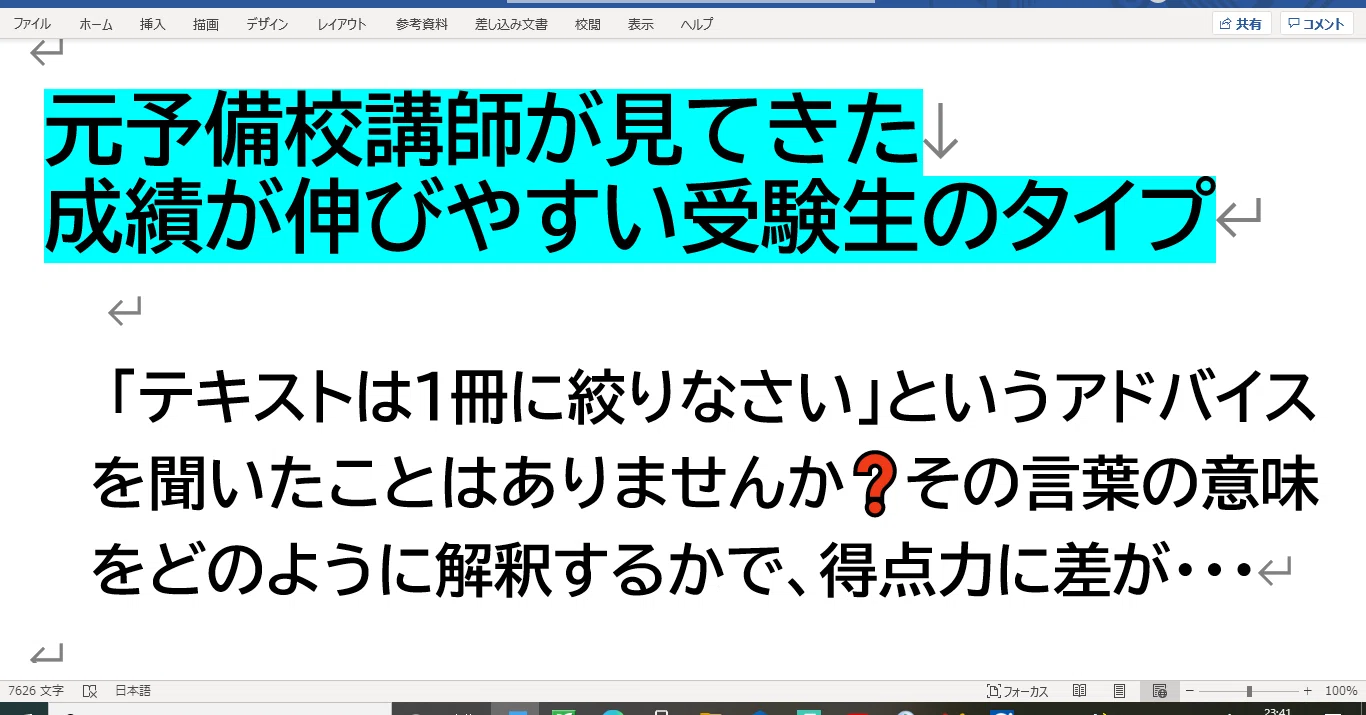Screen dimensions: 1366x715
Task: Click the zoom out minus button
Action: pos(1190,691)
